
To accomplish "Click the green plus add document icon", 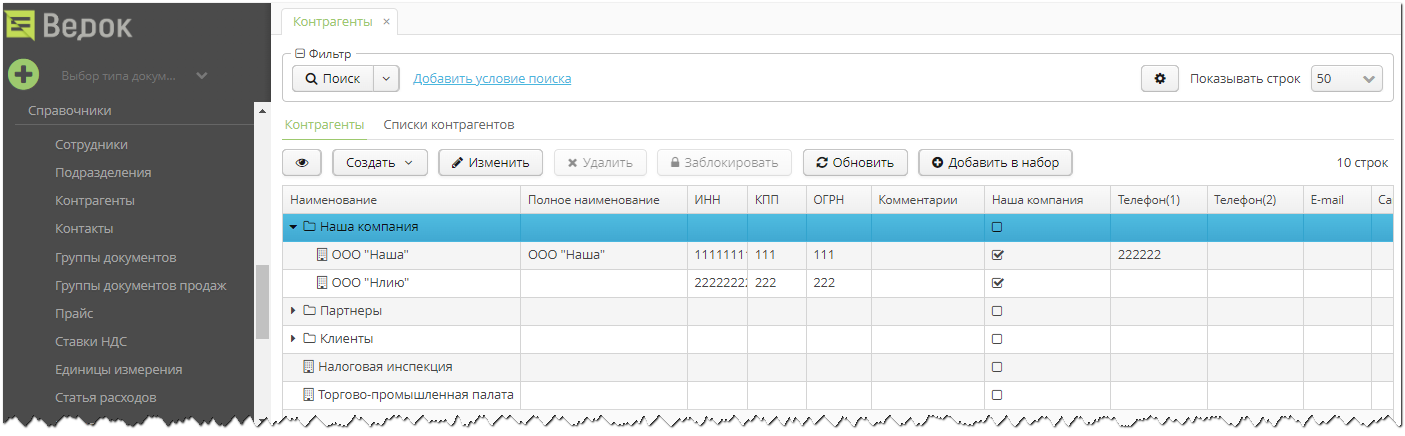I will pos(23,74).
